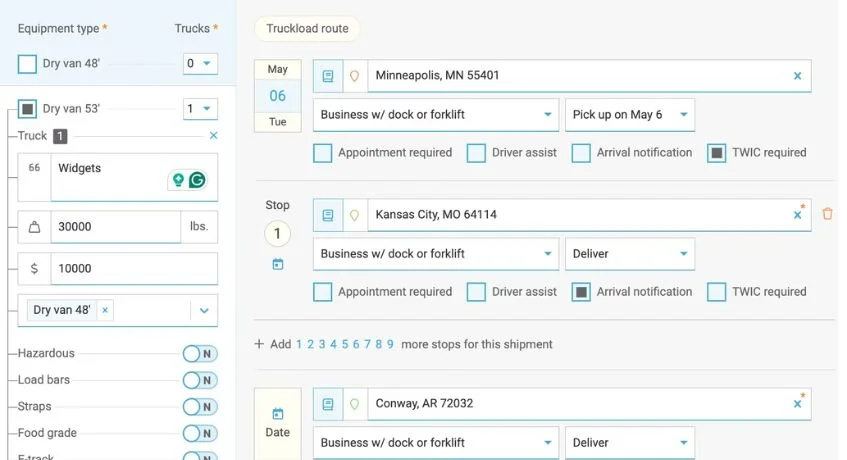Click the Stop 1 number circle
Image resolution: width=847 pixels, height=460 pixels.
click(x=278, y=234)
